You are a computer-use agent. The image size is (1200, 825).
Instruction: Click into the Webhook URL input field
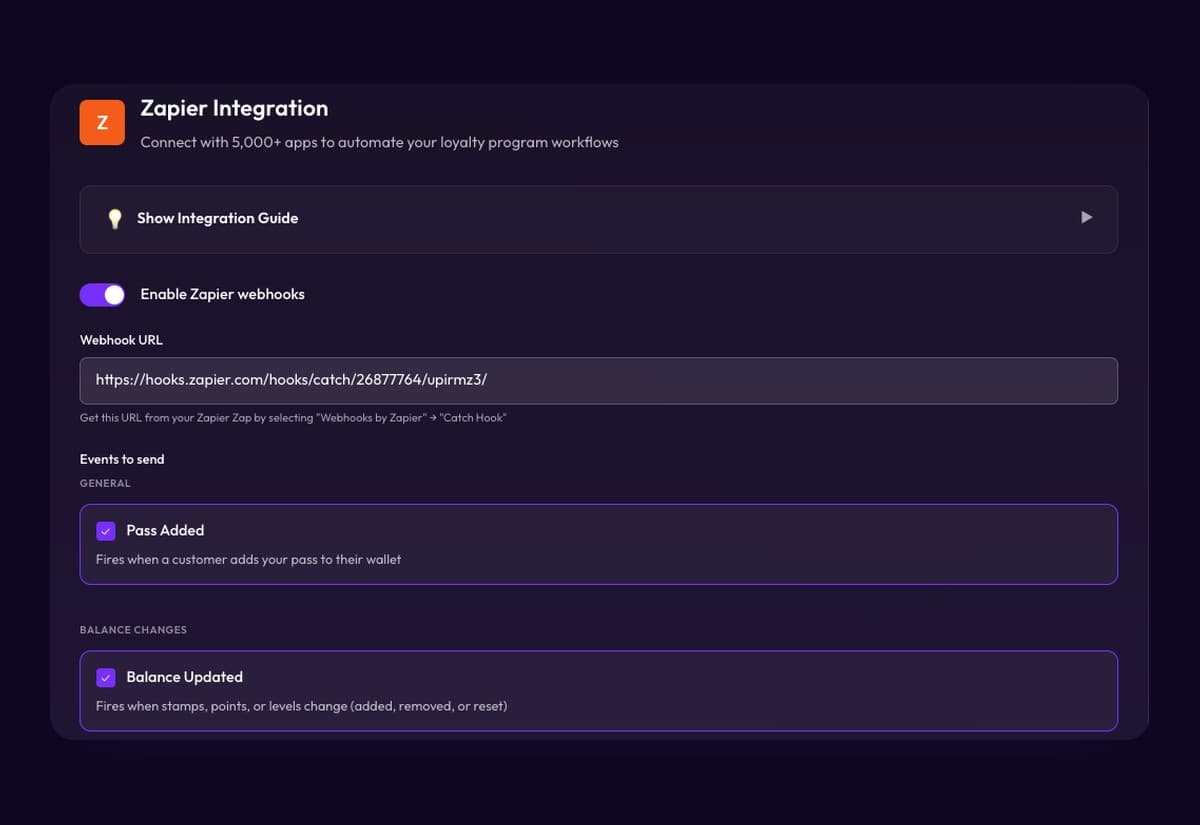(x=599, y=381)
